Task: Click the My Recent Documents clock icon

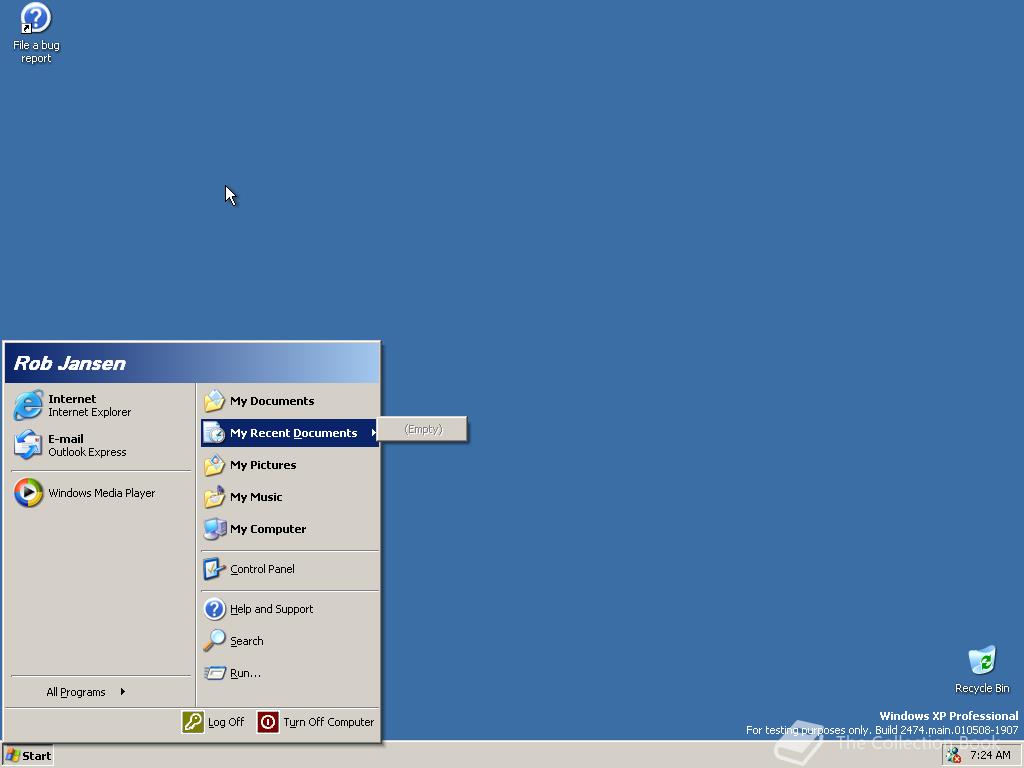Action: 214,432
